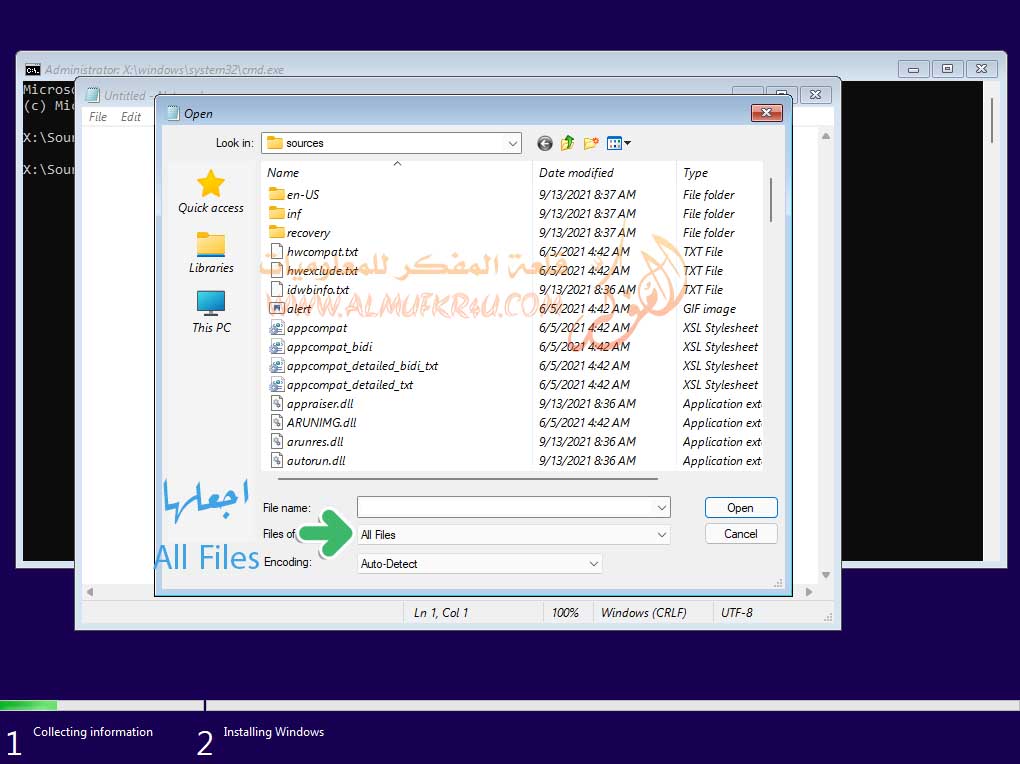Select idwbinfo.txt file icon

point(276,289)
